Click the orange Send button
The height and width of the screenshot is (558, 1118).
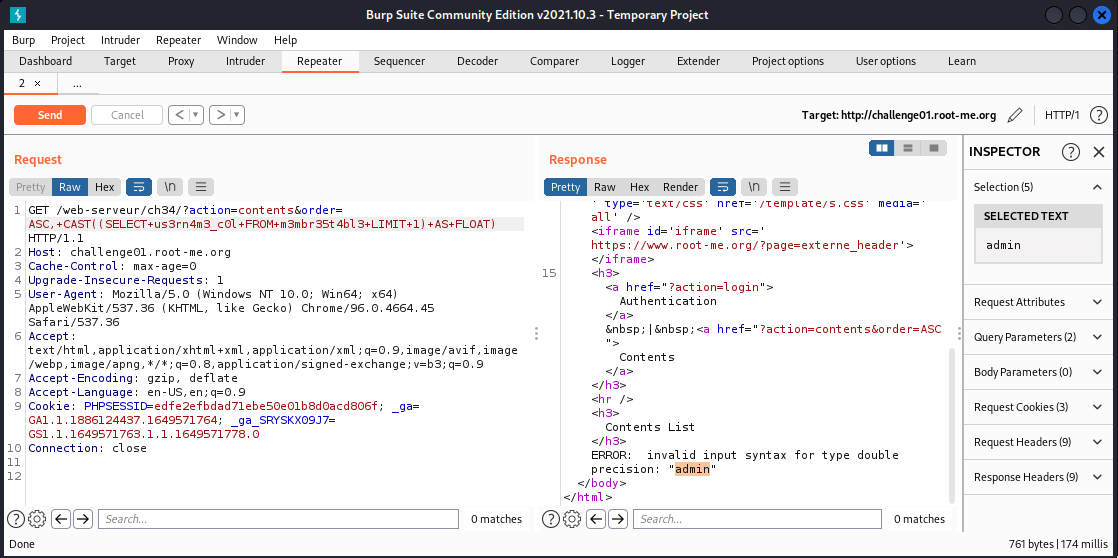pos(50,115)
